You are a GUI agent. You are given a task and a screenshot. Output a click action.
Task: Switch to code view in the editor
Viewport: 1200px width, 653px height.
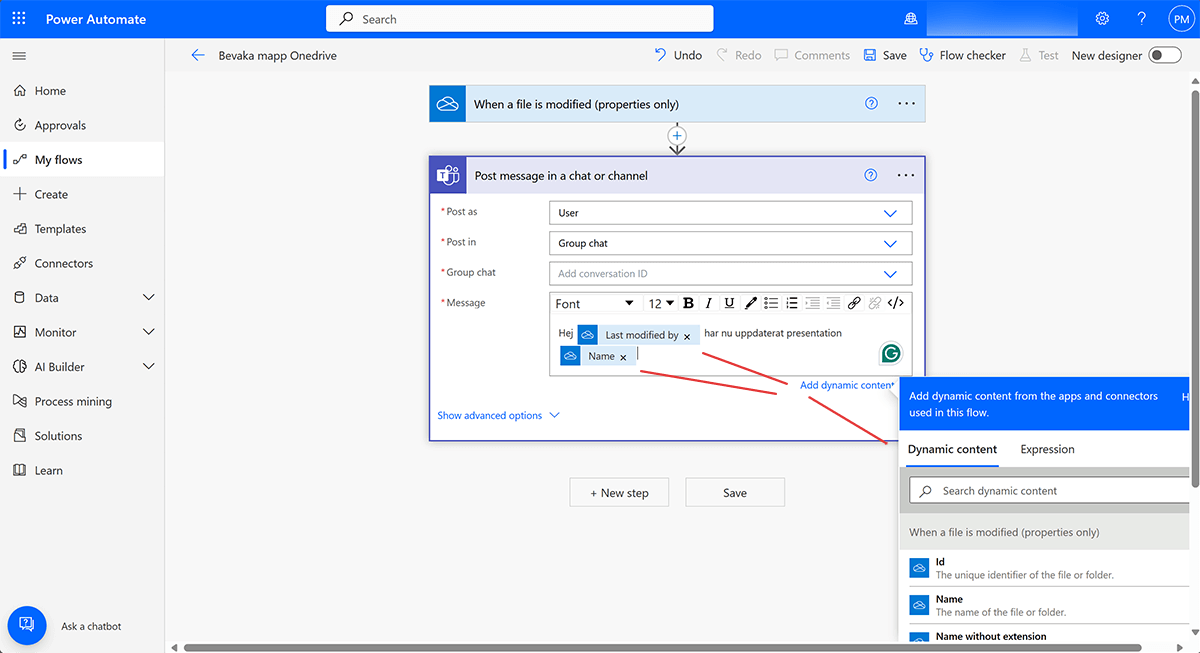[x=896, y=303]
